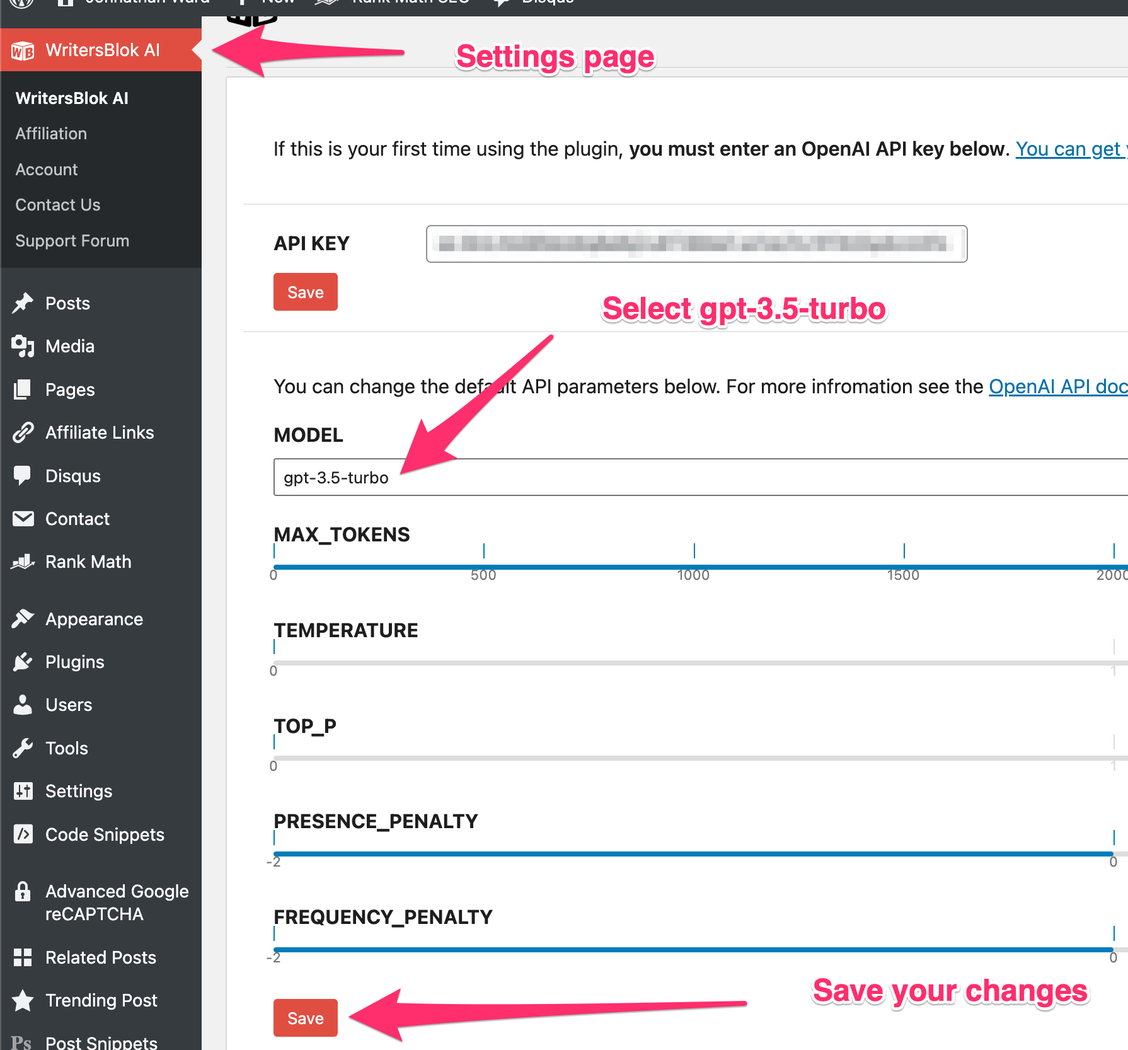Click the Code Snippets icon
Screen dimensions: 1128x1050
point(24,834)
